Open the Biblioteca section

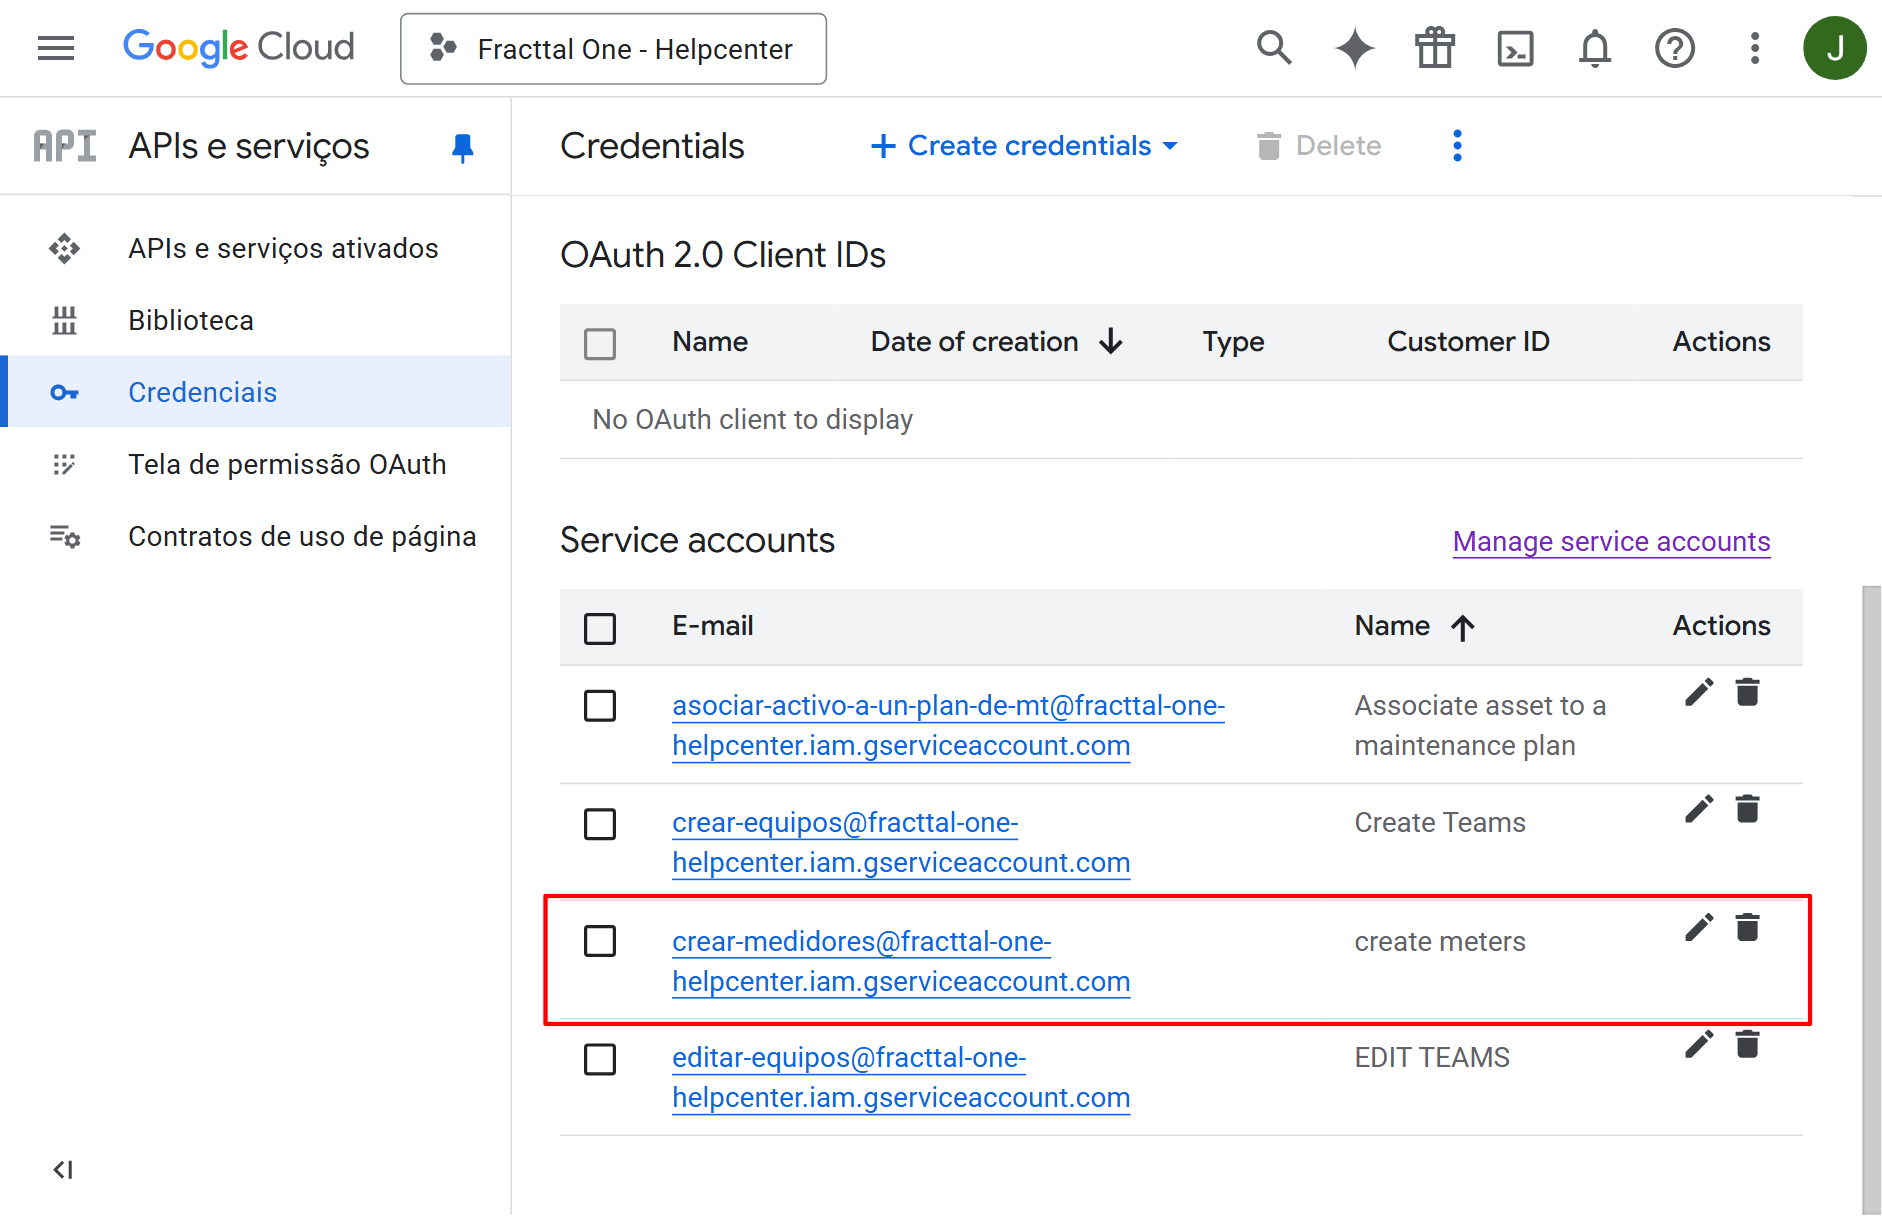[190, 320]
